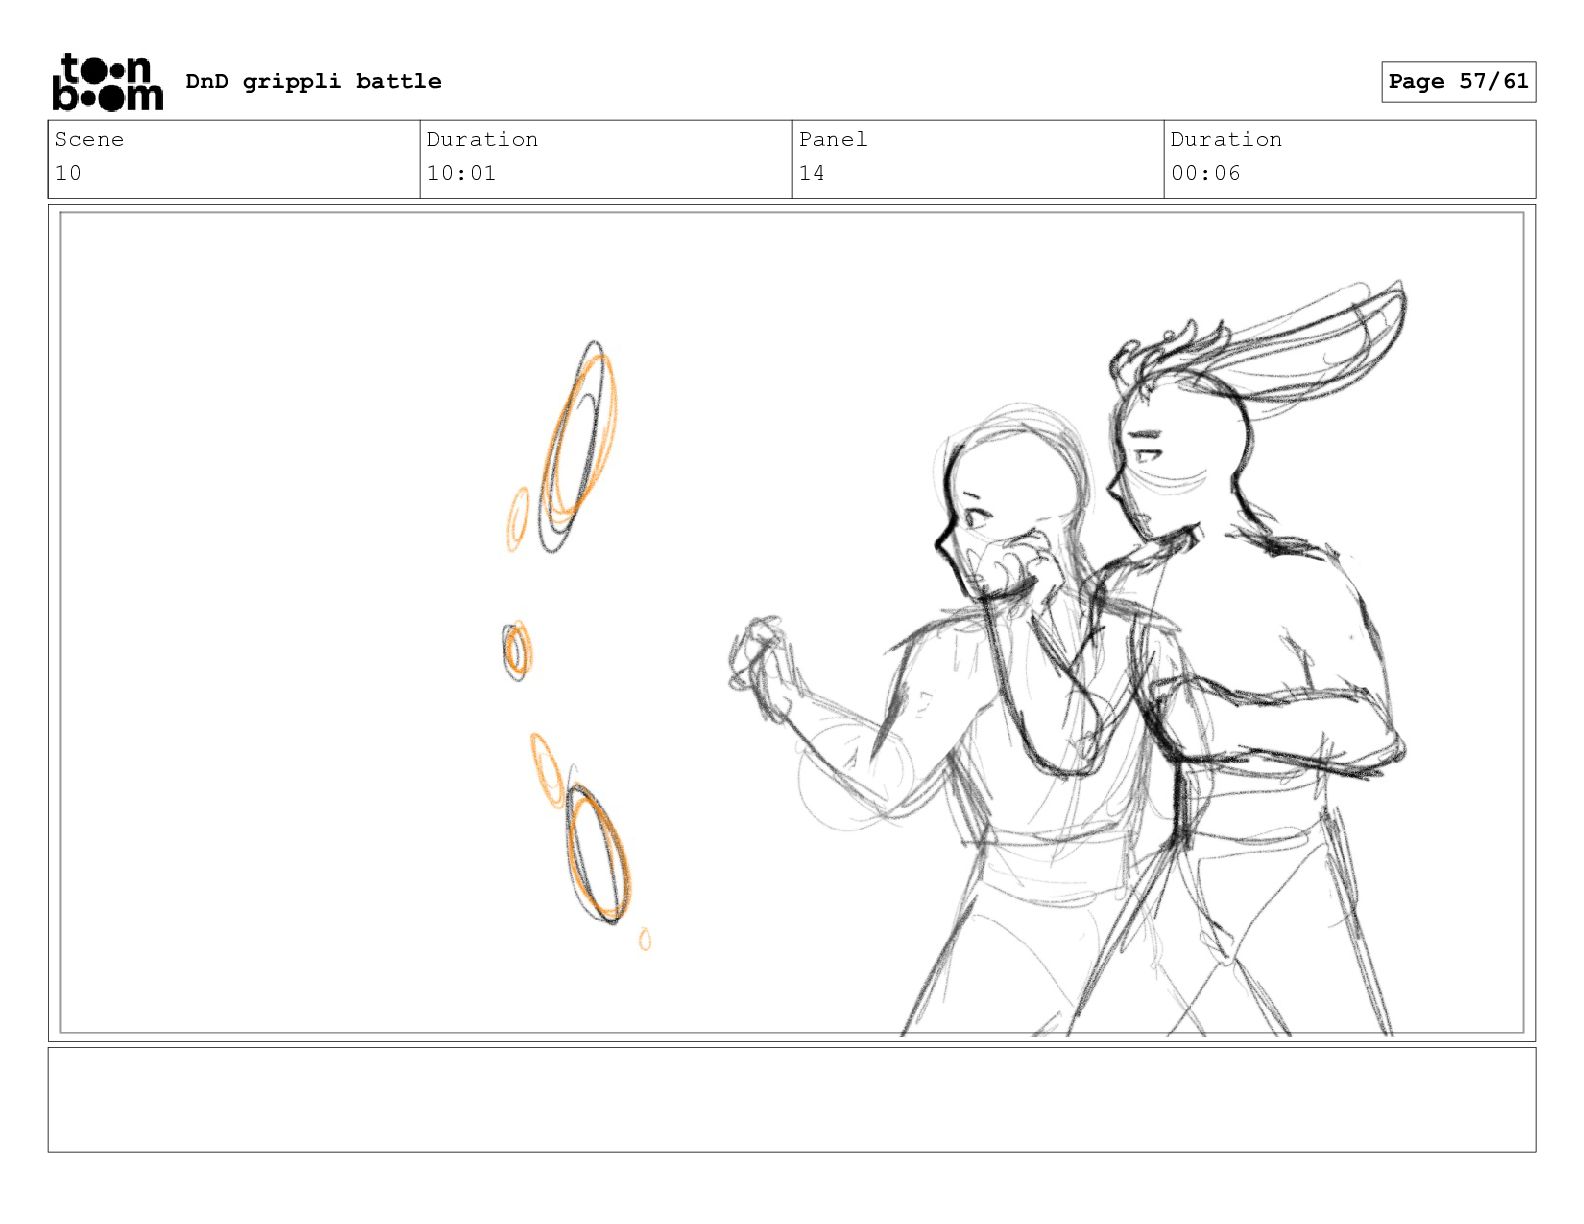Click the 'Panel' header label
Screen dimensions: 1584x1224
(x=833, y=139)
